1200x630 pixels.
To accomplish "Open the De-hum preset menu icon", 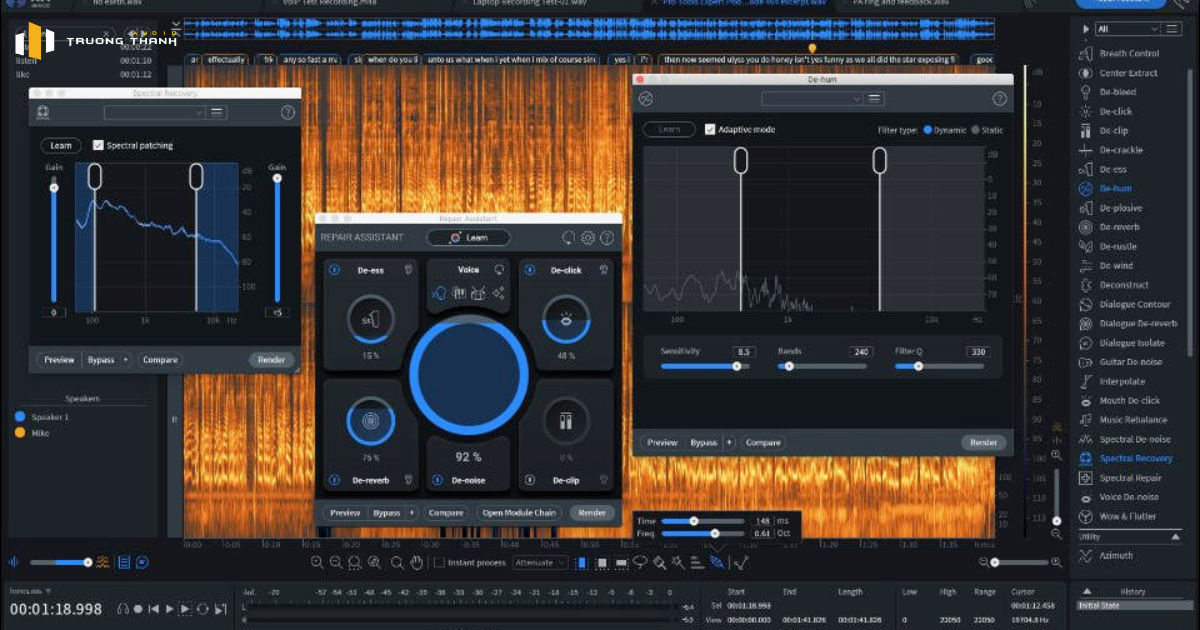I will click(875, 98).
